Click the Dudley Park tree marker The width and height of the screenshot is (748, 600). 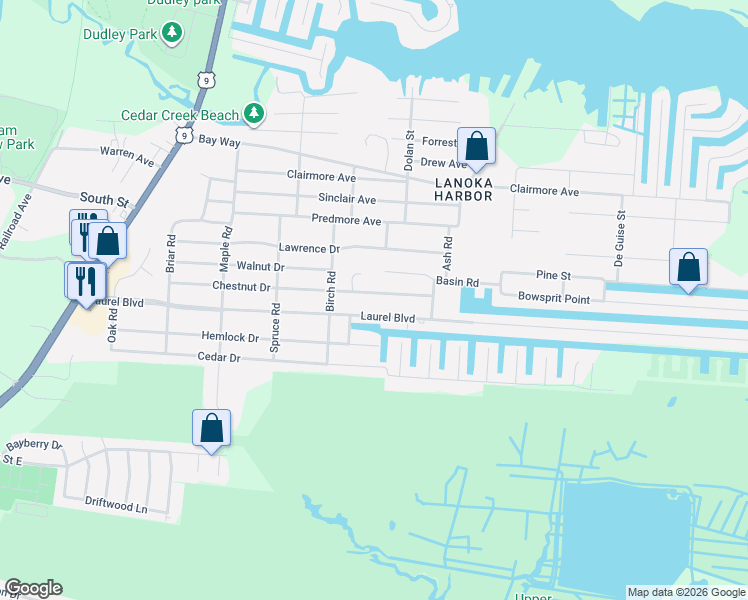[x=172, y=33]
